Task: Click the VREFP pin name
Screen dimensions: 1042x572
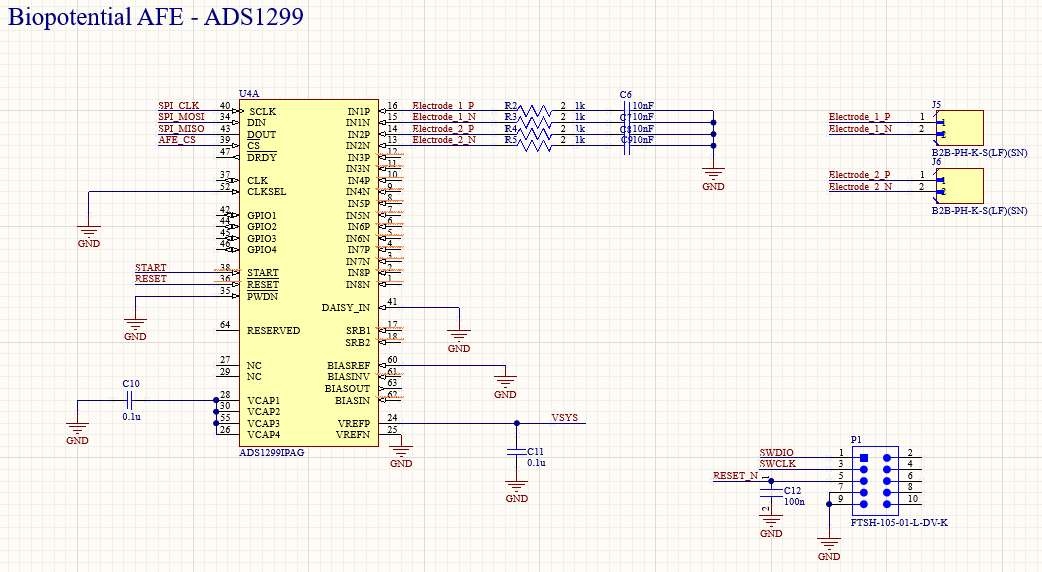Action: pyautogui.click(x=354, y=423)
